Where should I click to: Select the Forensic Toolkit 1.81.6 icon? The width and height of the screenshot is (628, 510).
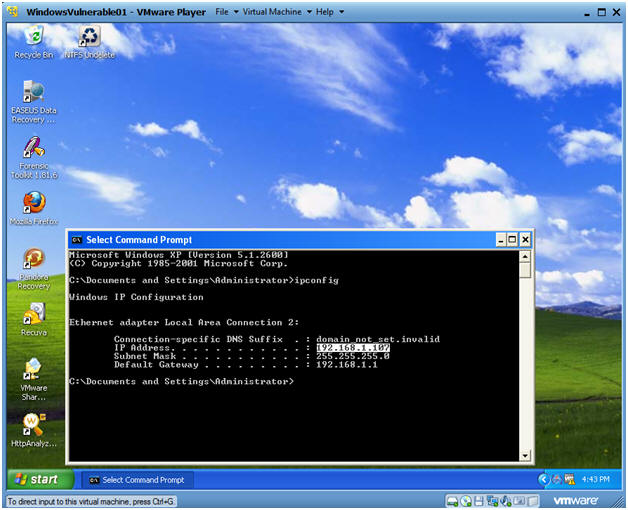point(34,157)
